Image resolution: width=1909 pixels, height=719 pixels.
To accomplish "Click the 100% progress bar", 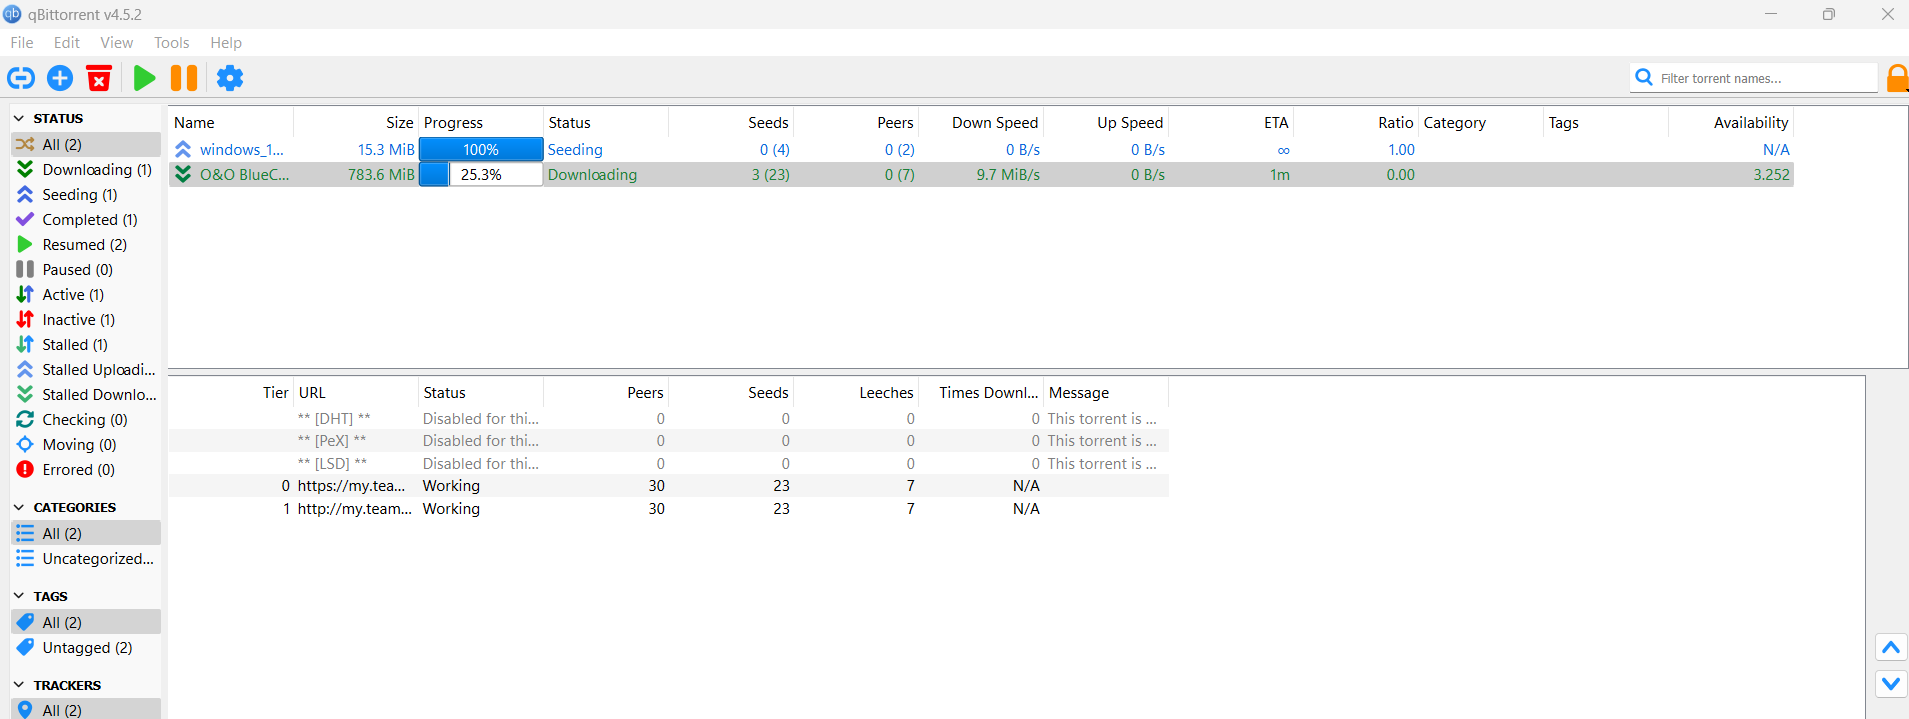I will click(x=481, y=149).
